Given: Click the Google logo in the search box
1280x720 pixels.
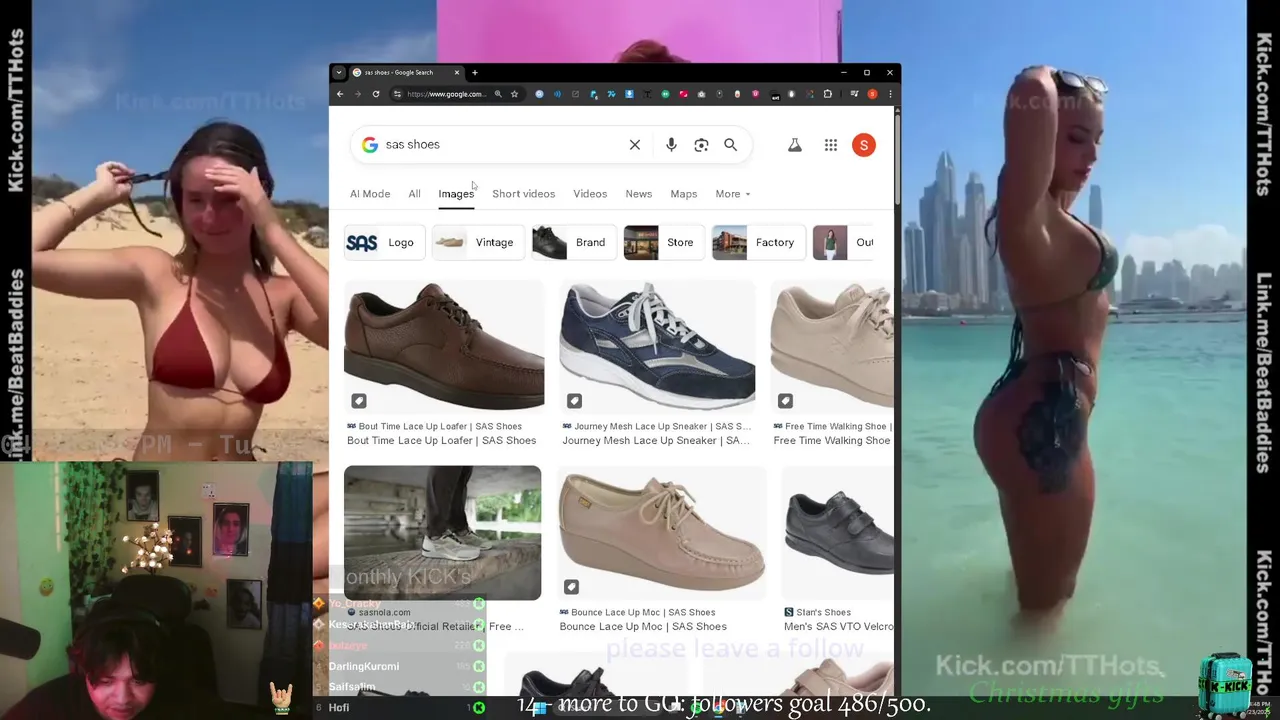Looking at the screenshot, I should tap(370, 145).
